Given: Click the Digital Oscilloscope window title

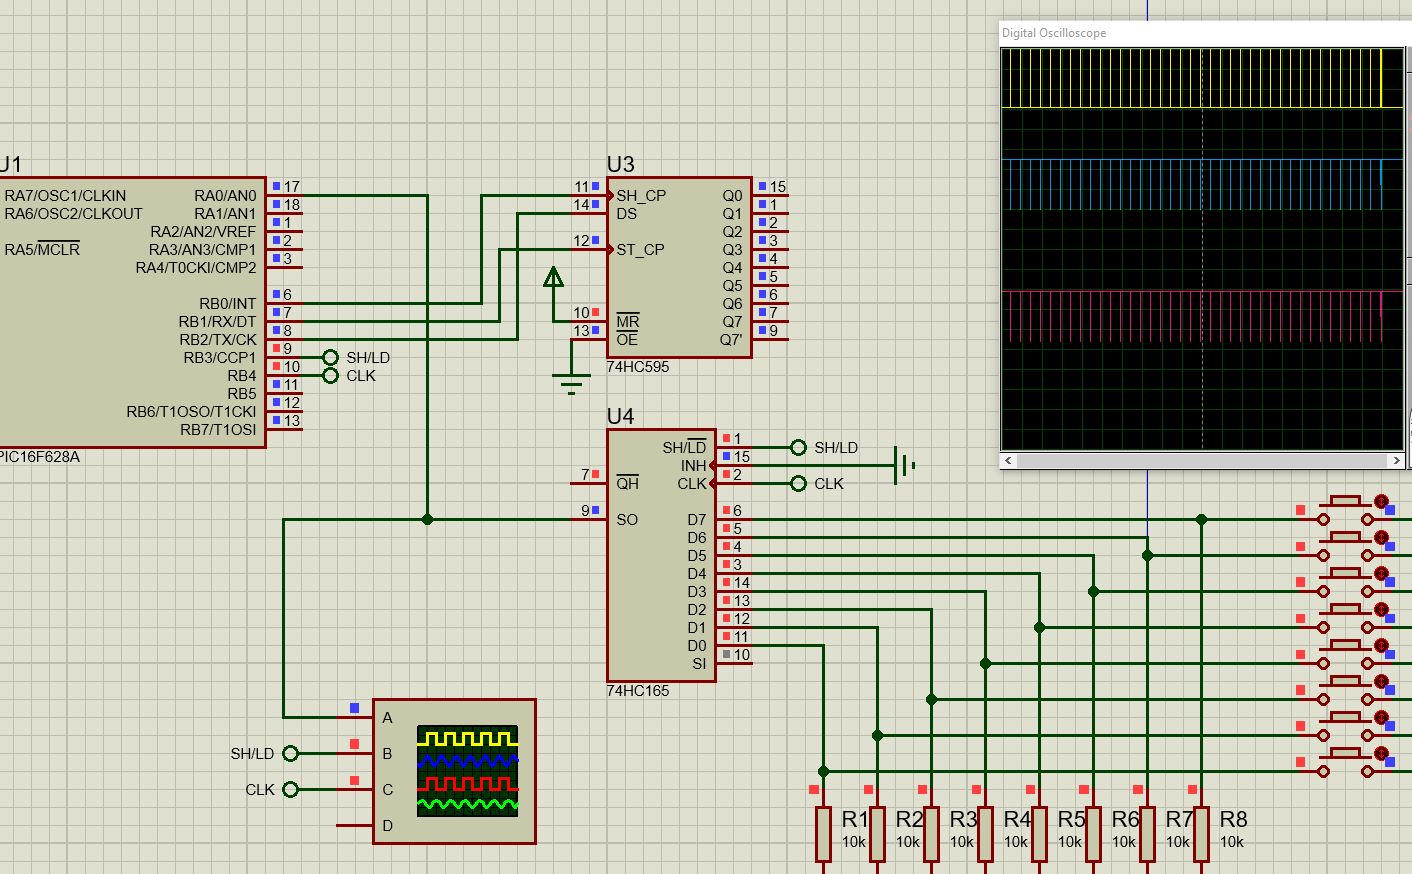Looking at the screenshot, I should tap(1054, 33).
